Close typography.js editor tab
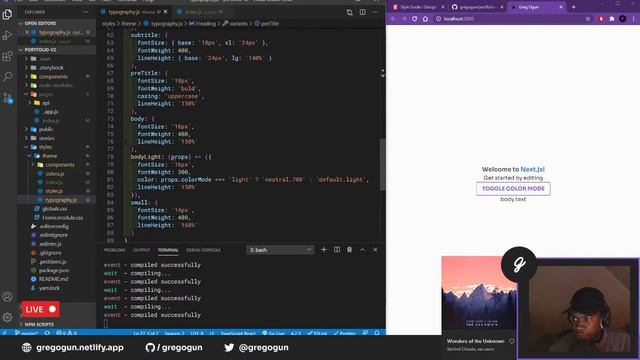640x360 pixels. 165,12
